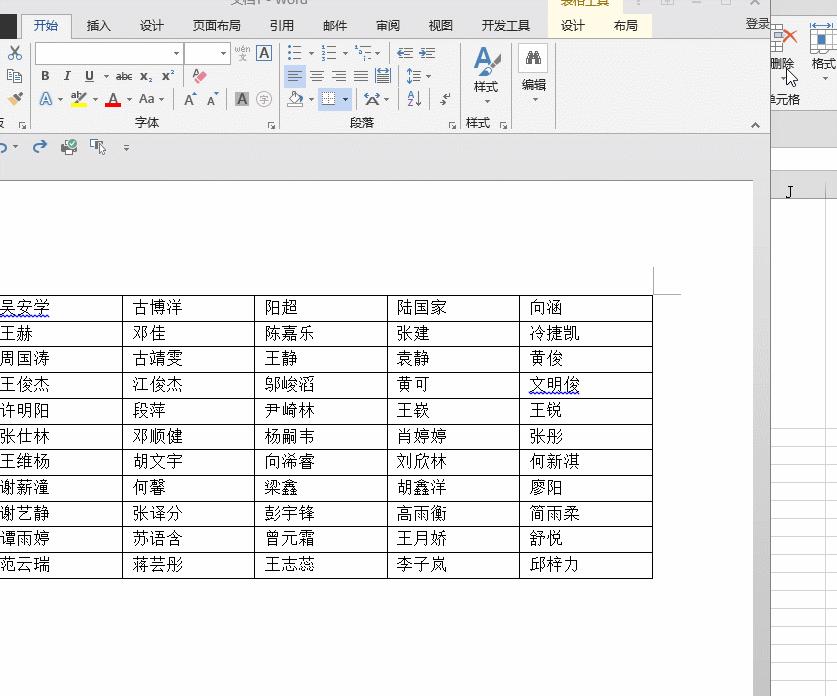Open the borders dropdown arrow

click(345, 99)
